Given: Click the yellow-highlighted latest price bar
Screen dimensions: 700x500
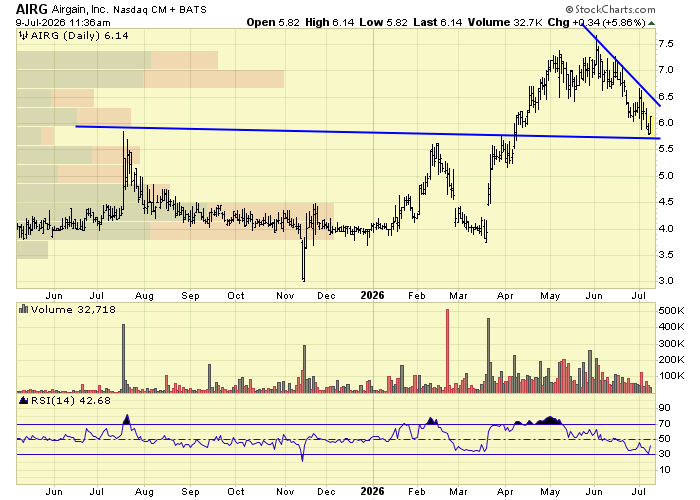Looking at the screenshot, I should tap(650, 125).
